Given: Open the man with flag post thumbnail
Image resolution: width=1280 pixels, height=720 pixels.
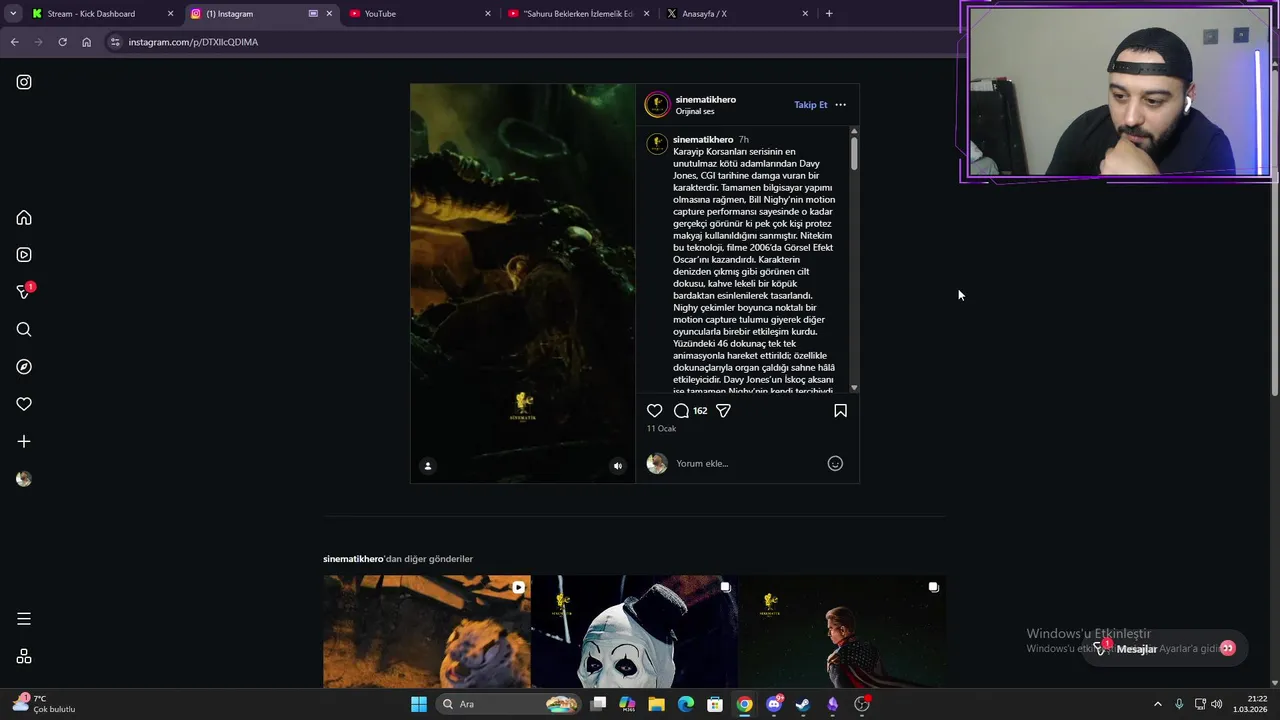Looking at the screenshot, I should coord(842,631).
